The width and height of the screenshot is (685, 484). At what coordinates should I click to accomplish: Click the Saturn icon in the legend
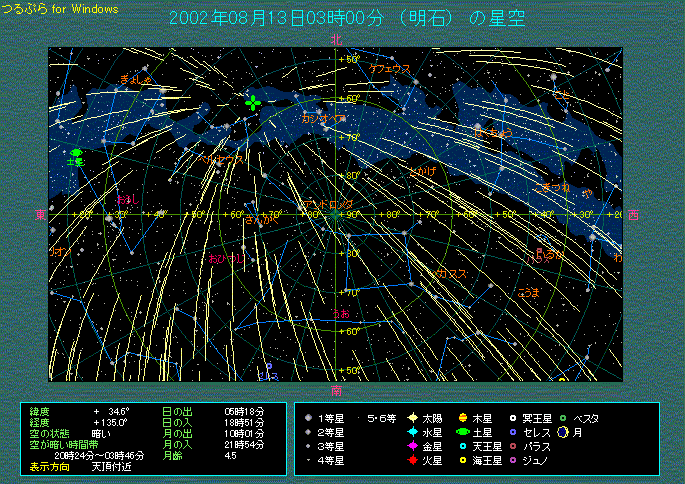(x=464, y=432)
